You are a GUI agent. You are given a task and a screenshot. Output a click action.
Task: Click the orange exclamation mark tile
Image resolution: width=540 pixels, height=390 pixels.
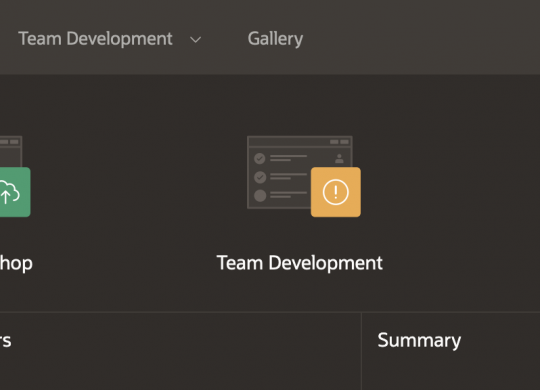336,192
